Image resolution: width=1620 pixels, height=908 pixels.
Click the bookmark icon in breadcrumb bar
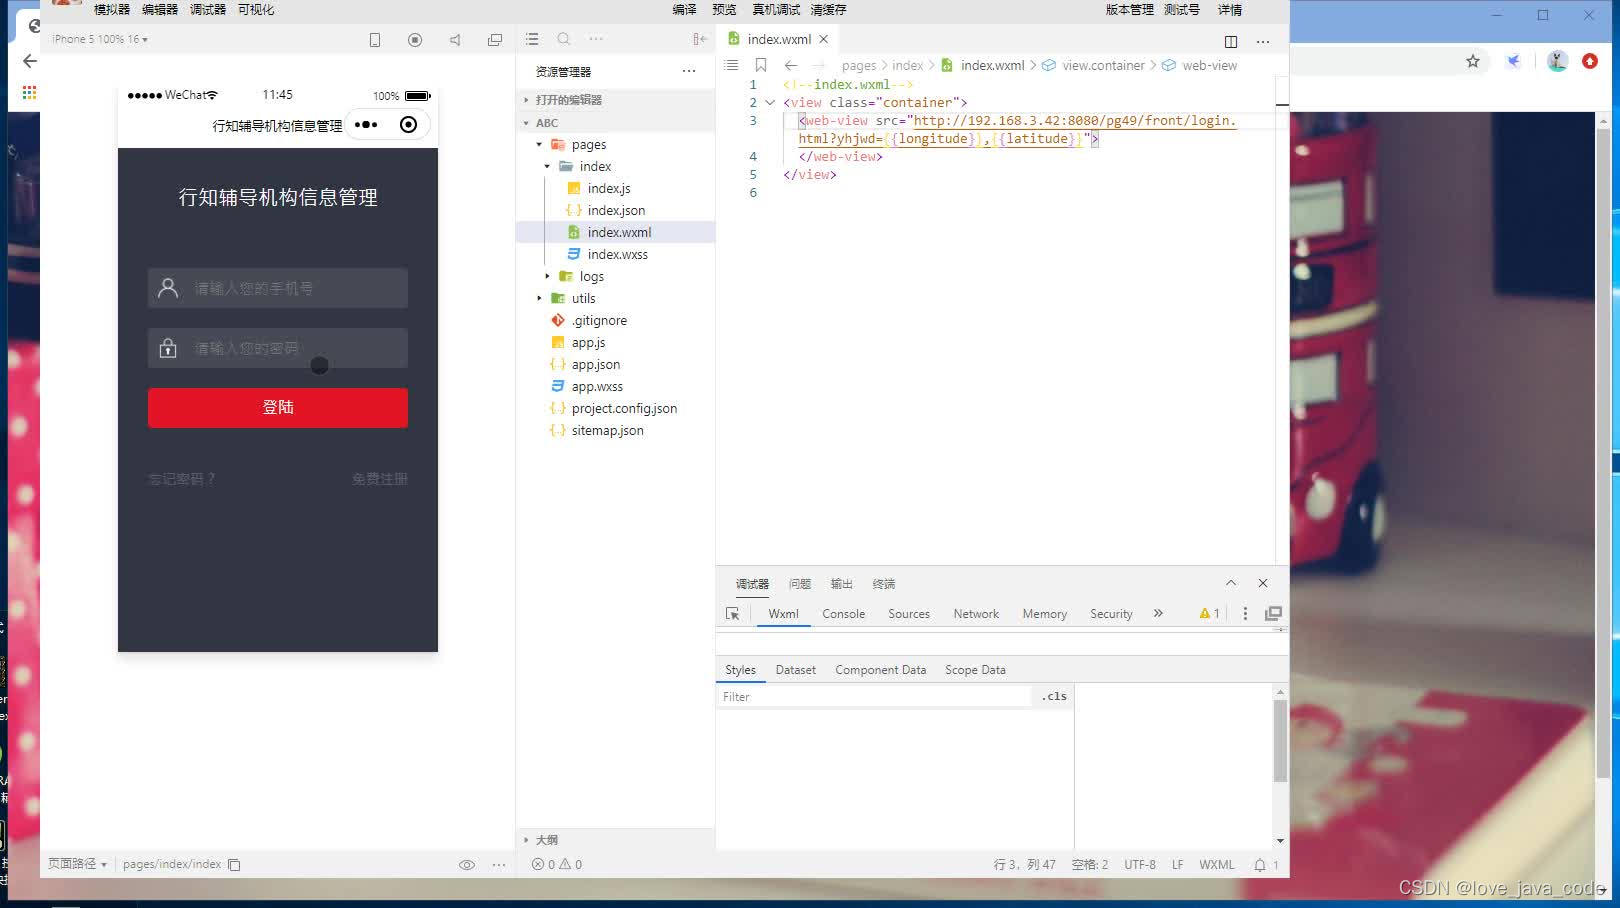point(761,65)
